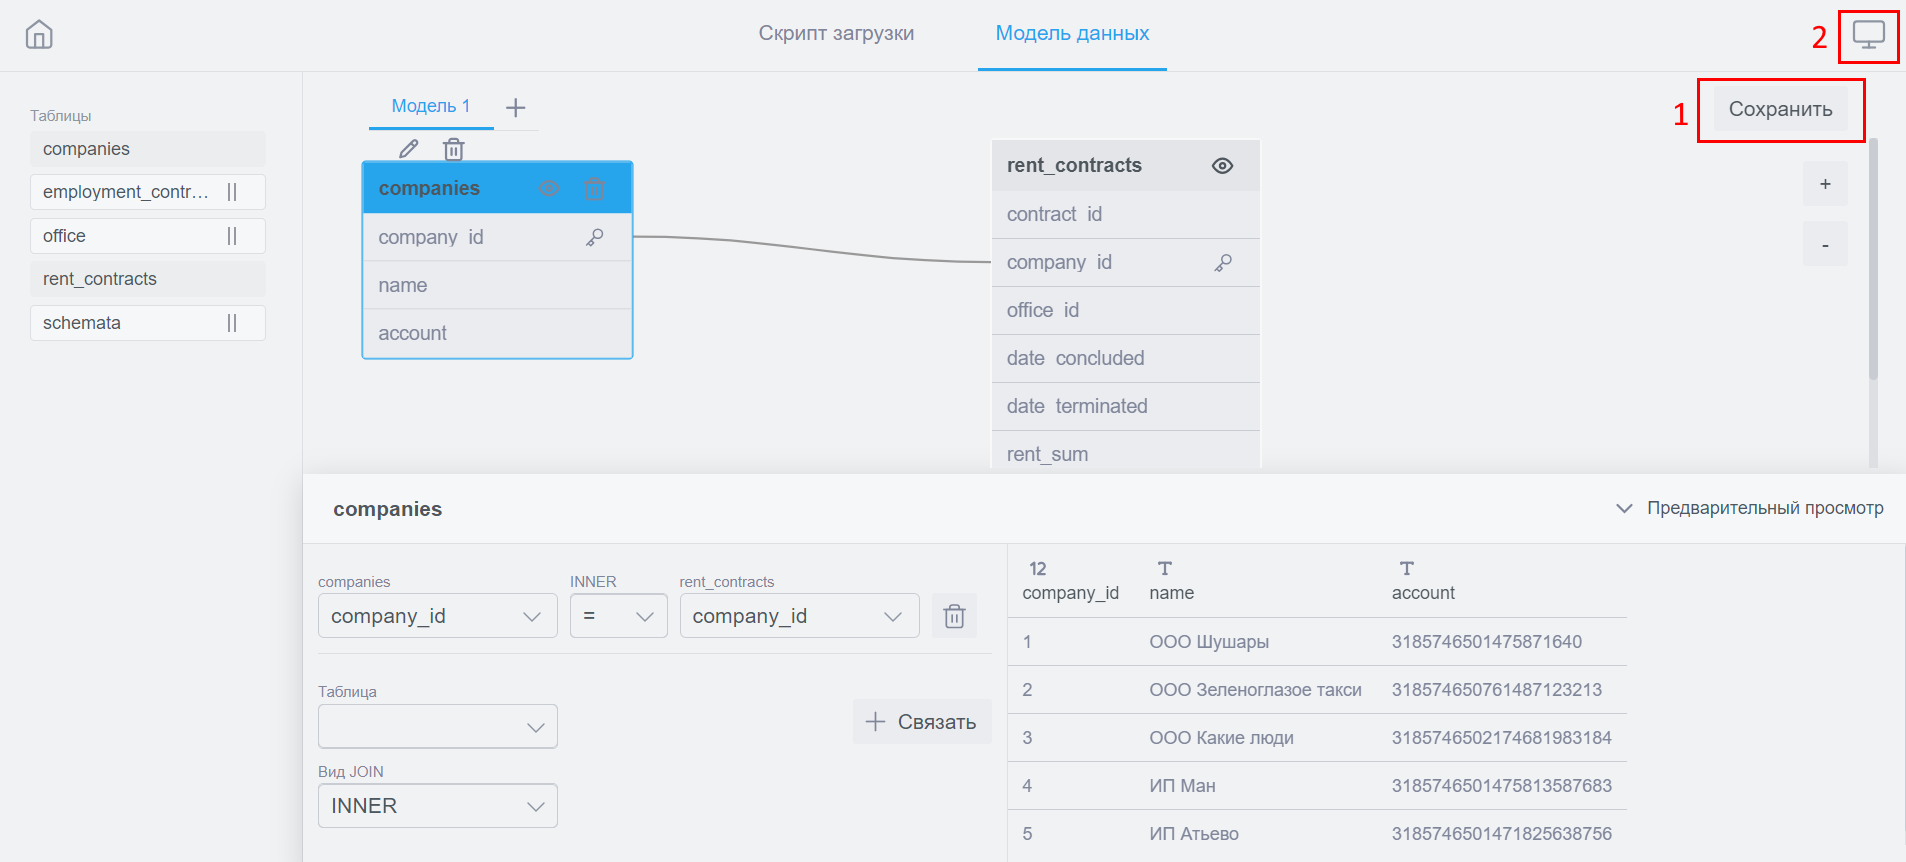The image size is (1906, 862).
Task: Expand the Таблица selection dropdown
Action: (x=437, y=727)
